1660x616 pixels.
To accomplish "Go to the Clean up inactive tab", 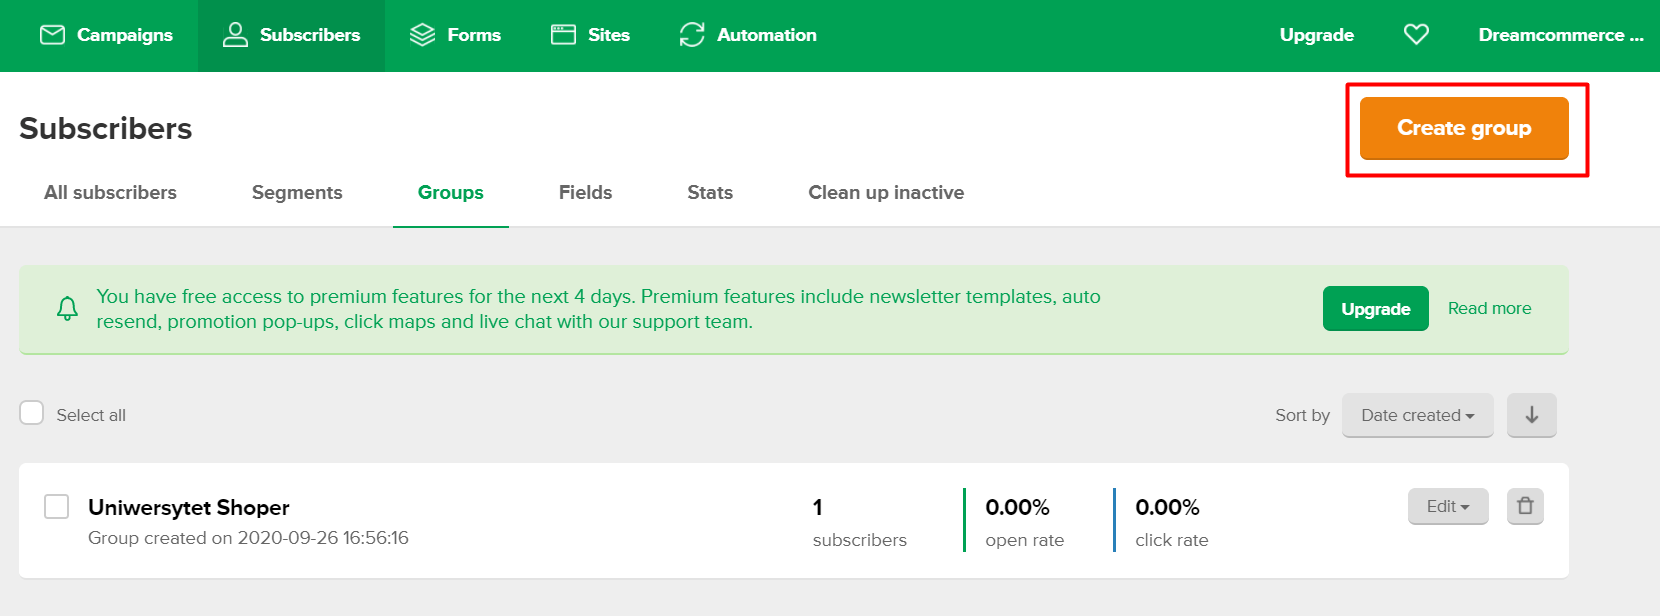I will (x=886, y=193).
